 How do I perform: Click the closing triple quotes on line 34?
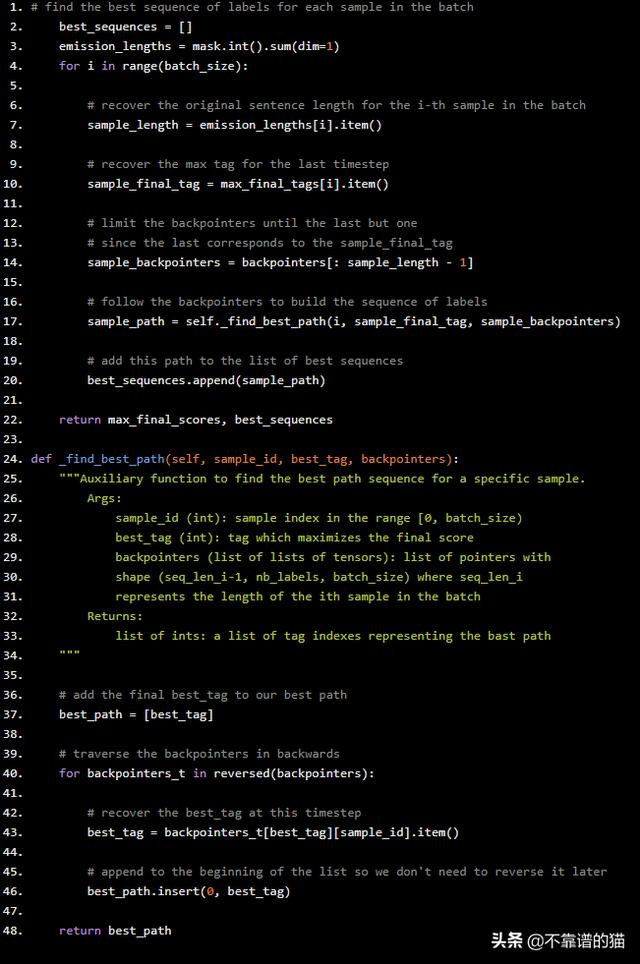(x=69, y=654)
